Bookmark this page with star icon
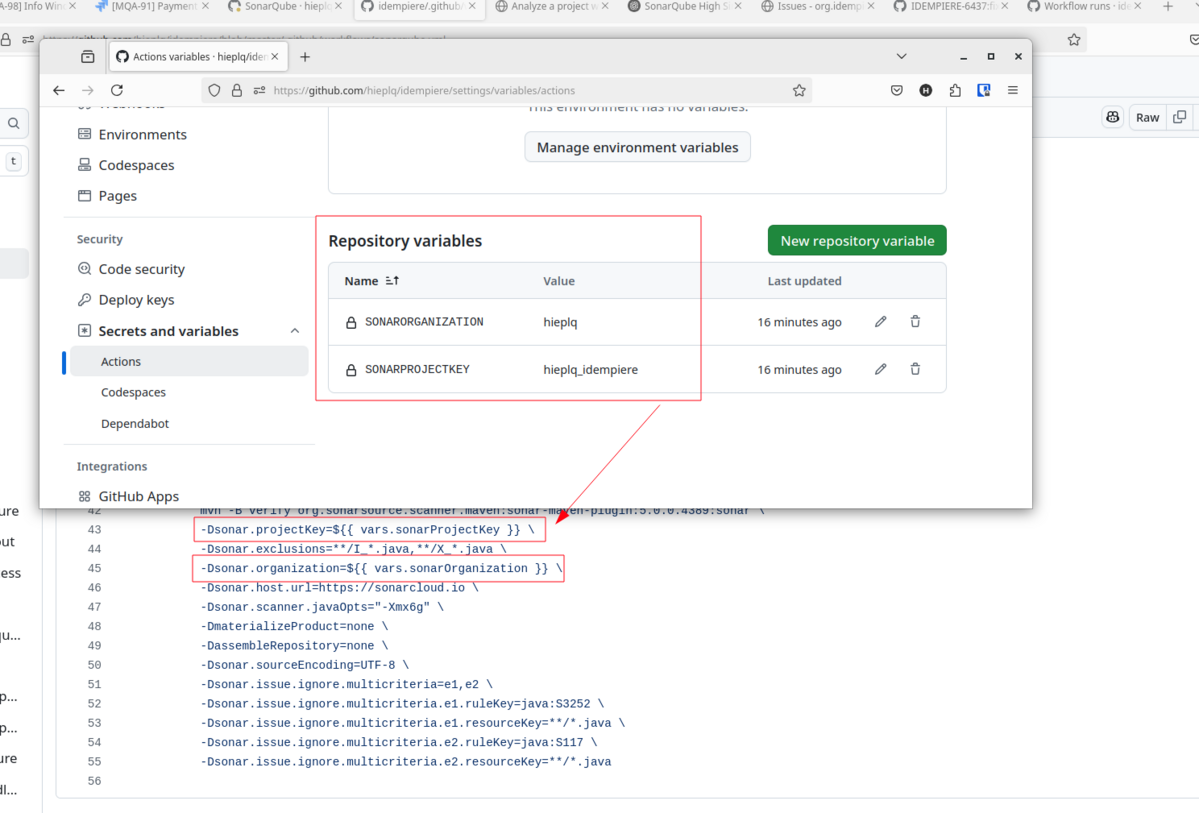 click(x=799, y=90)
